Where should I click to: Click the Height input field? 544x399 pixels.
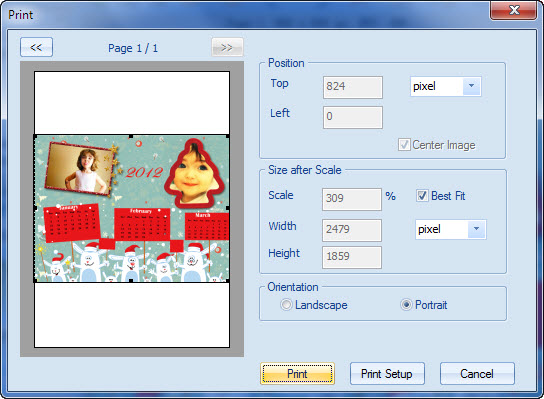pyautogui.click(x=352, y=257)
